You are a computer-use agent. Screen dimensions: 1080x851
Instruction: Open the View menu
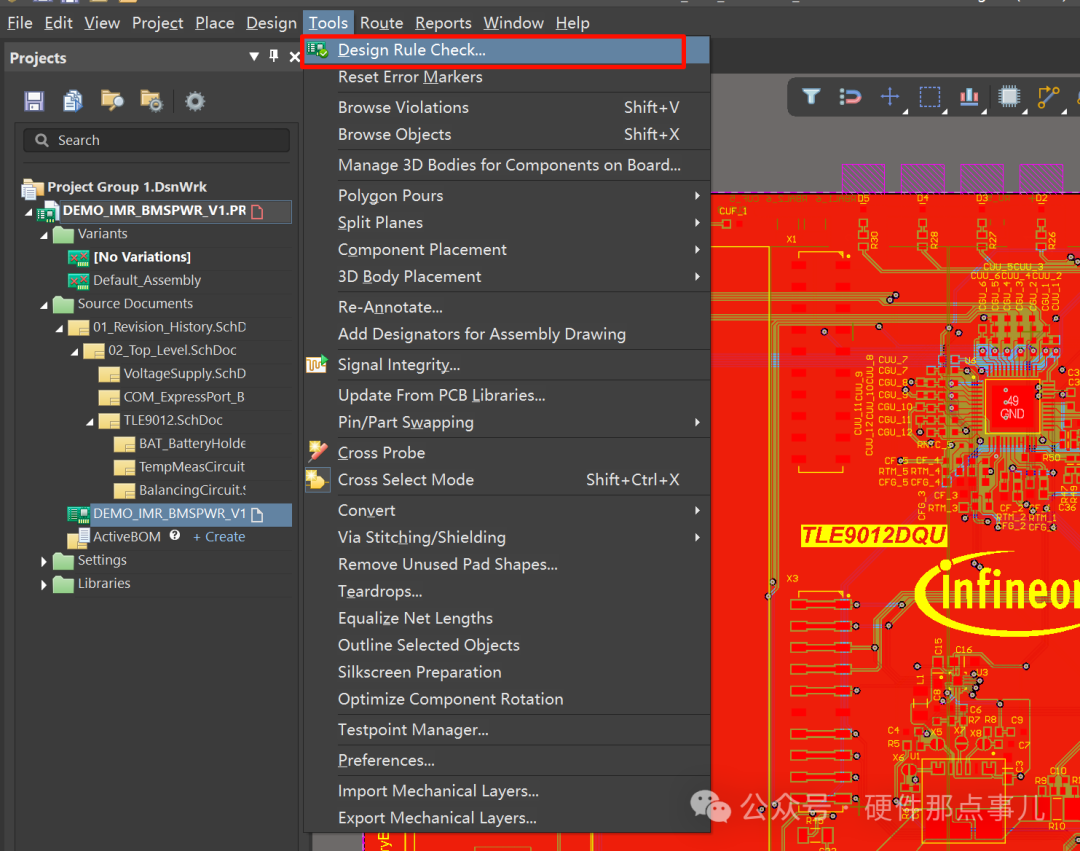point(102,23)
